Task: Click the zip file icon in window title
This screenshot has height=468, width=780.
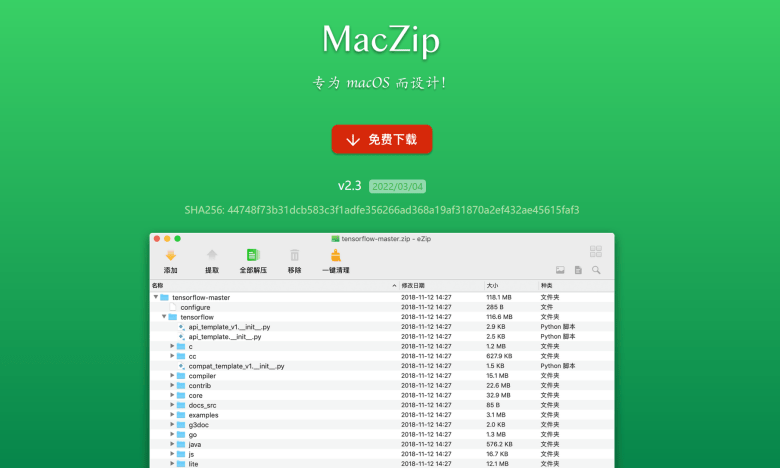Action: coord(335,239)
